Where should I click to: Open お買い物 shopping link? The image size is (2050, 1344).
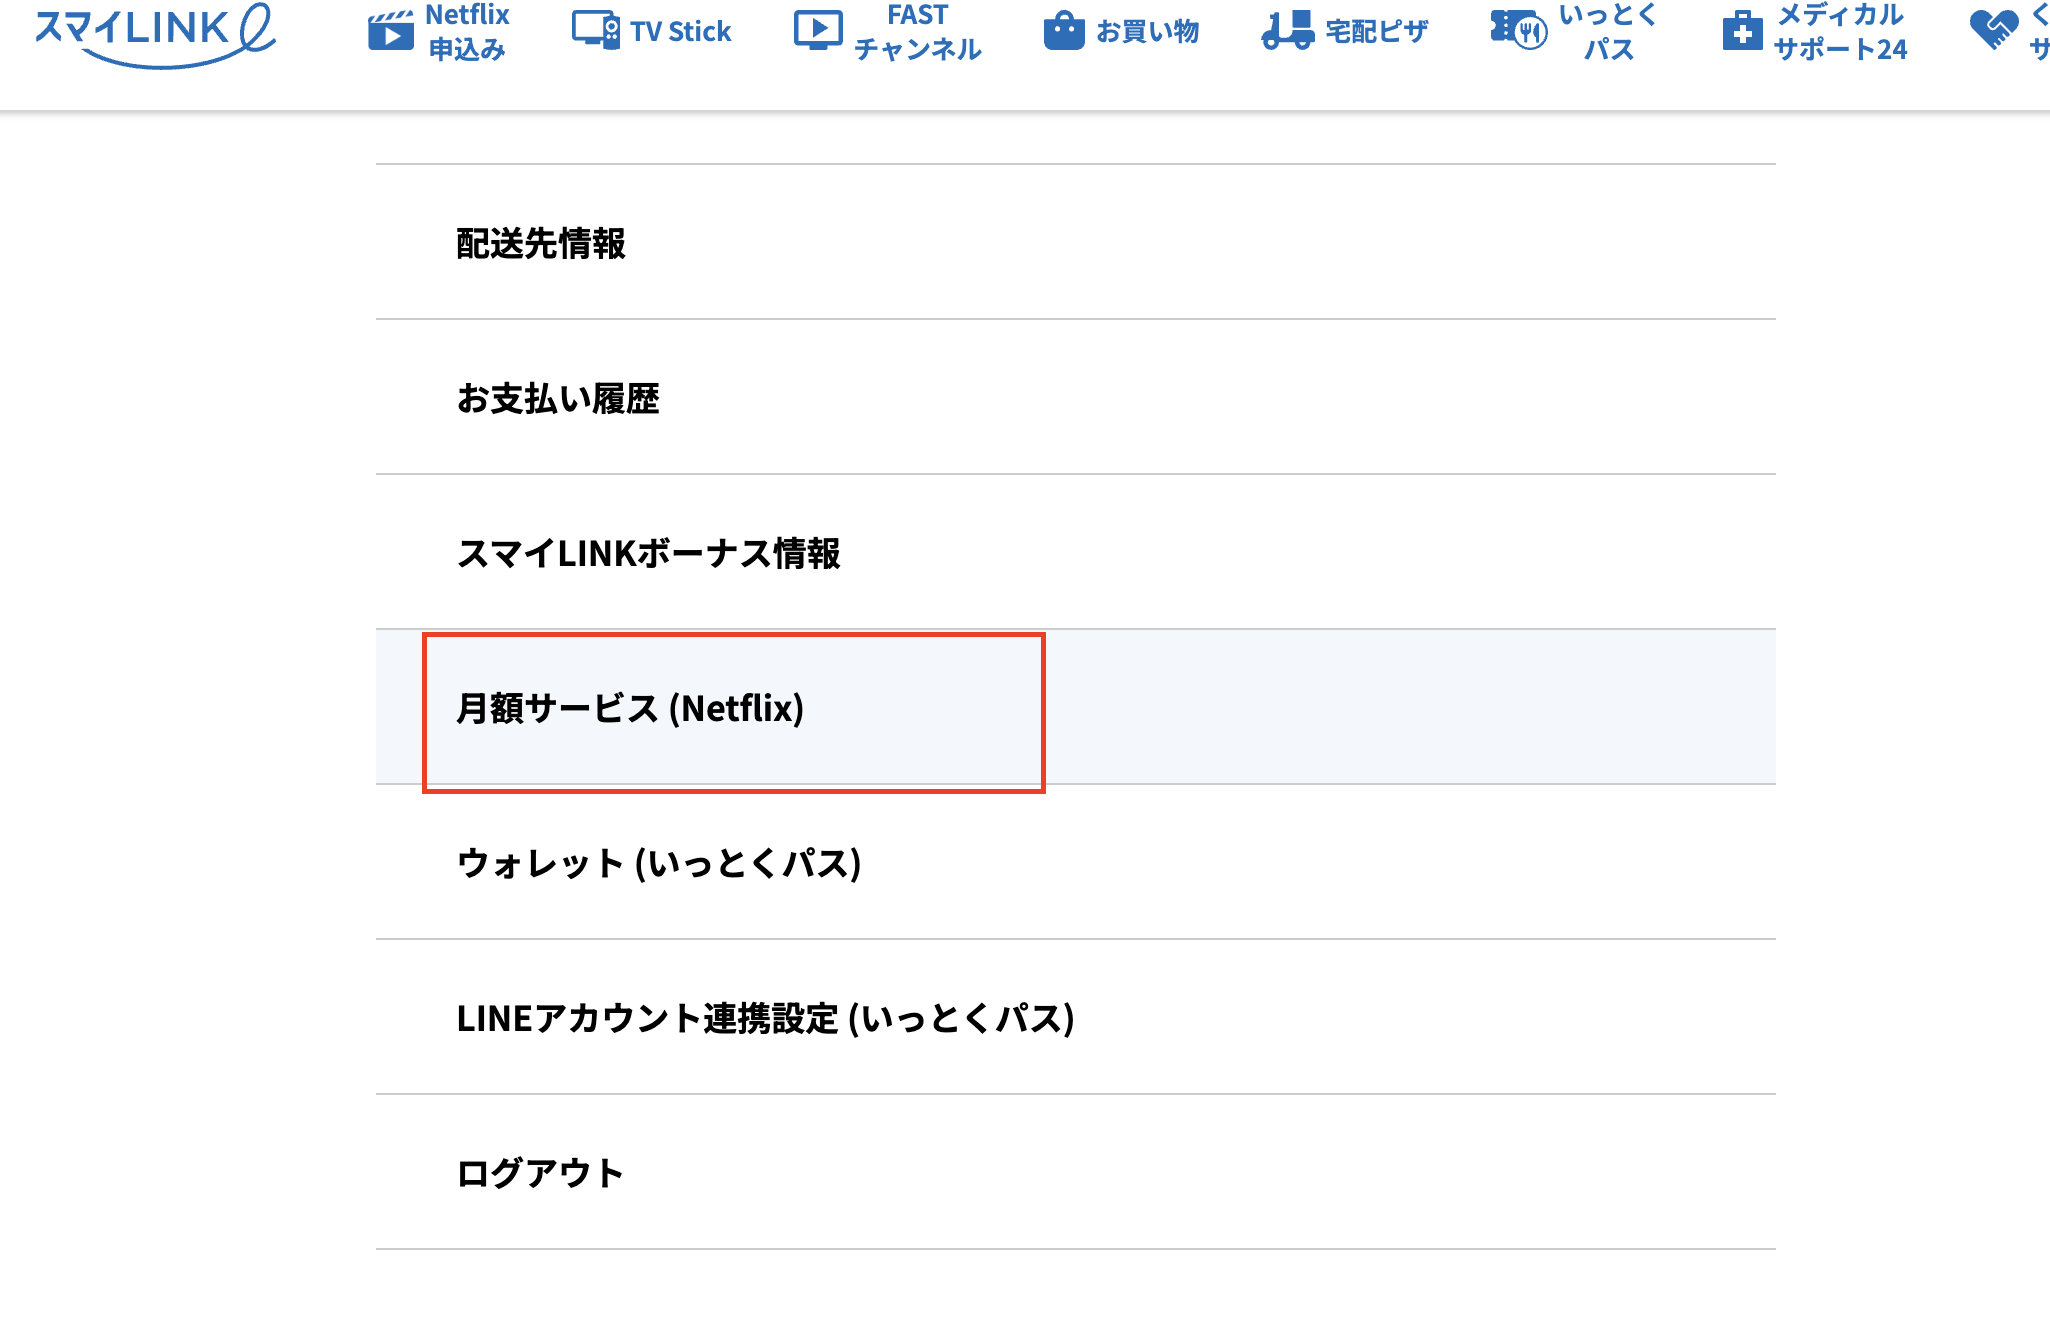pyautogui.click(x=1147, y=32)
